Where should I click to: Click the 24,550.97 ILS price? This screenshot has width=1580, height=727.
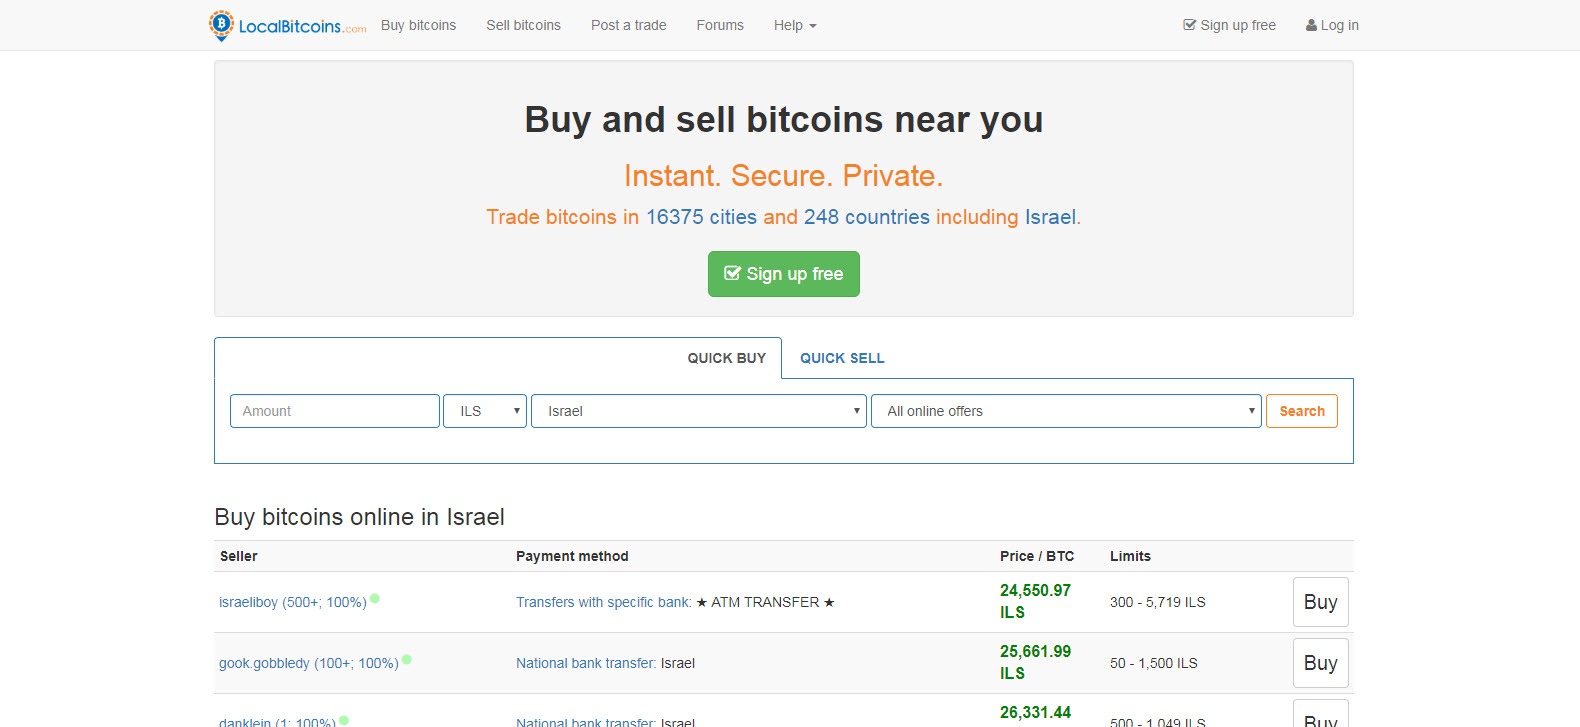click(1035, 601)
